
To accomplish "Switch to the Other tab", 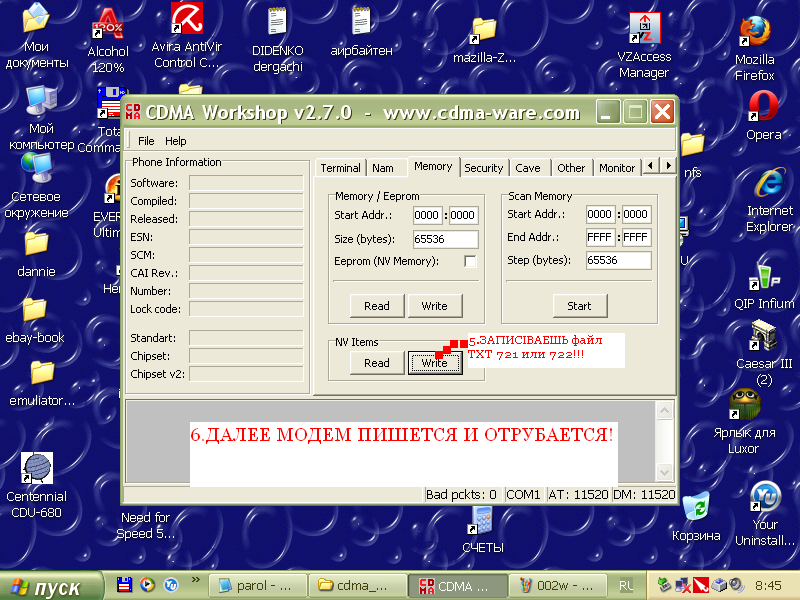I will coord(571,168).
